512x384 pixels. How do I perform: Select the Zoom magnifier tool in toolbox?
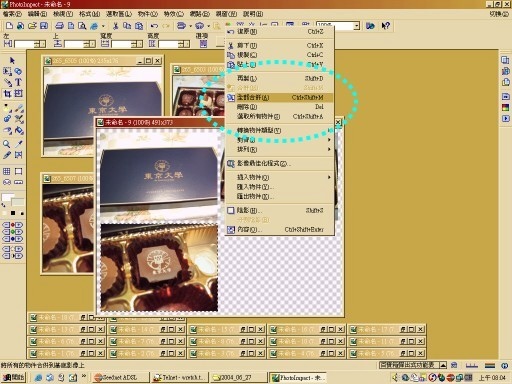coord(7,144)
